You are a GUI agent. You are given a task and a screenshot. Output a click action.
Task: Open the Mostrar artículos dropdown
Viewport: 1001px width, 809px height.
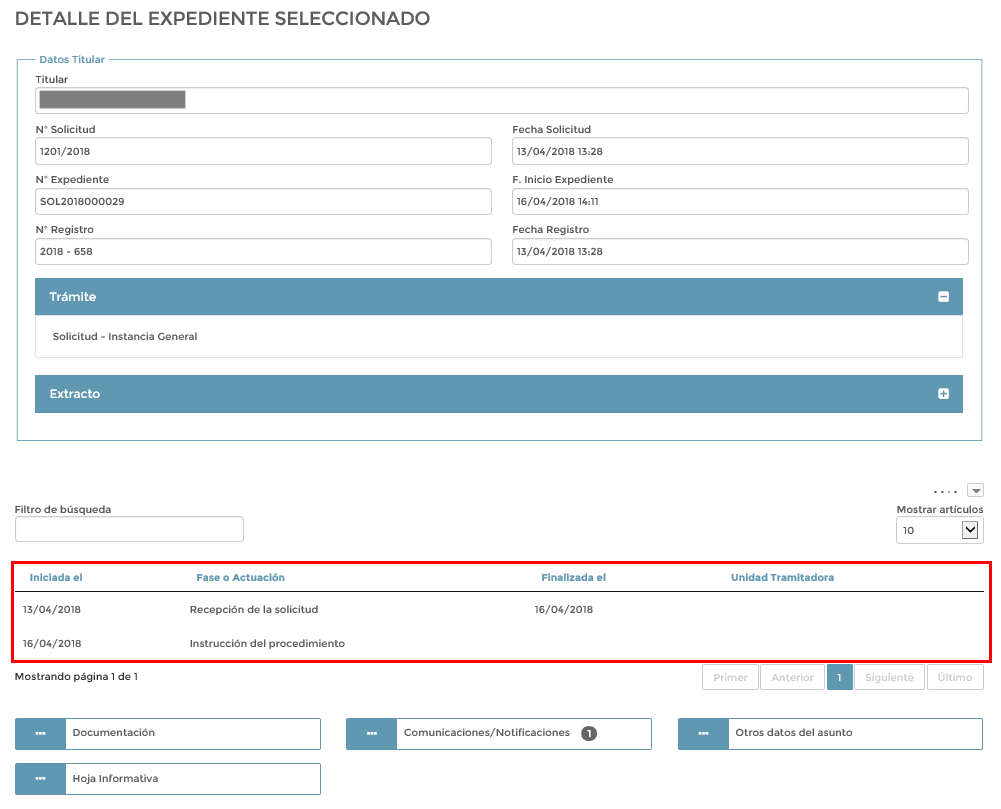[x=939, y=530]
